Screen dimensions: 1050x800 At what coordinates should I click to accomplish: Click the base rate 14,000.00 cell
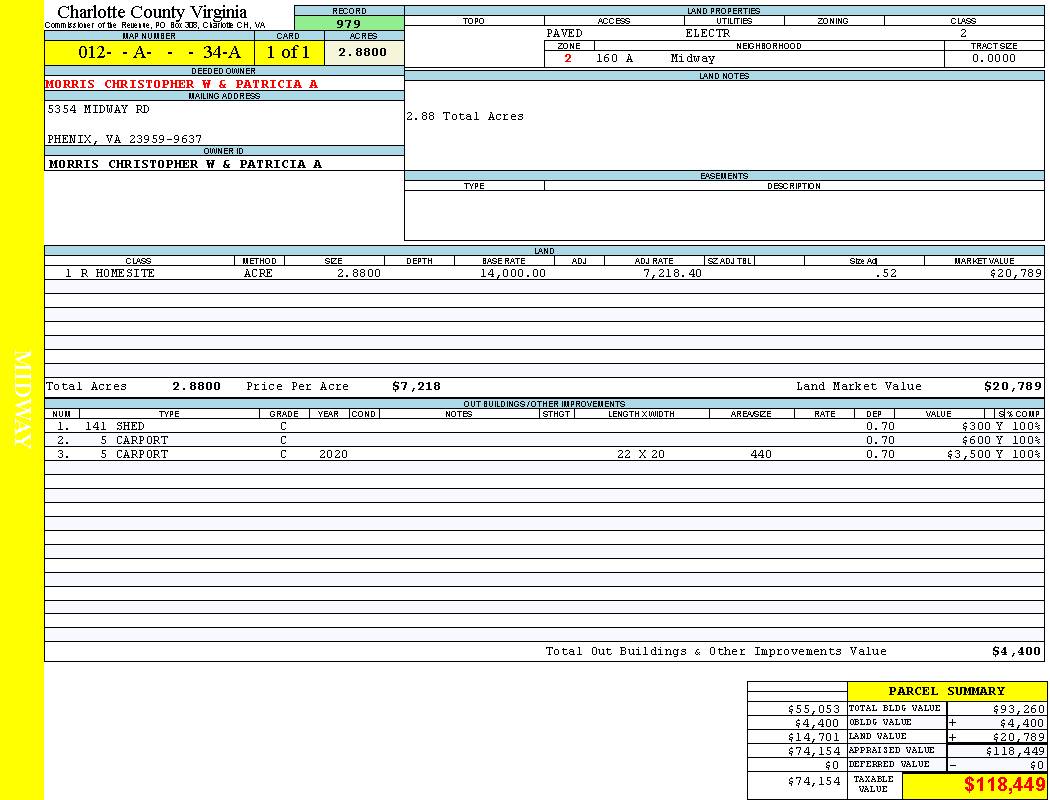coord(512,273)
